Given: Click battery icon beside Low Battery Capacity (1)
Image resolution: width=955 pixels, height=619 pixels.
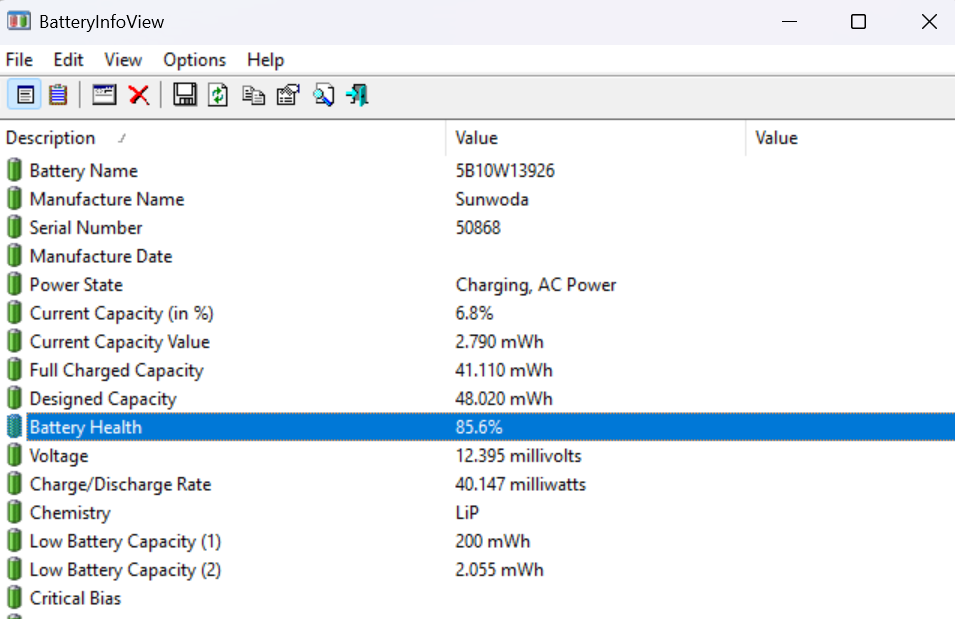Looking at the screenshot, I should pos(14,540).
